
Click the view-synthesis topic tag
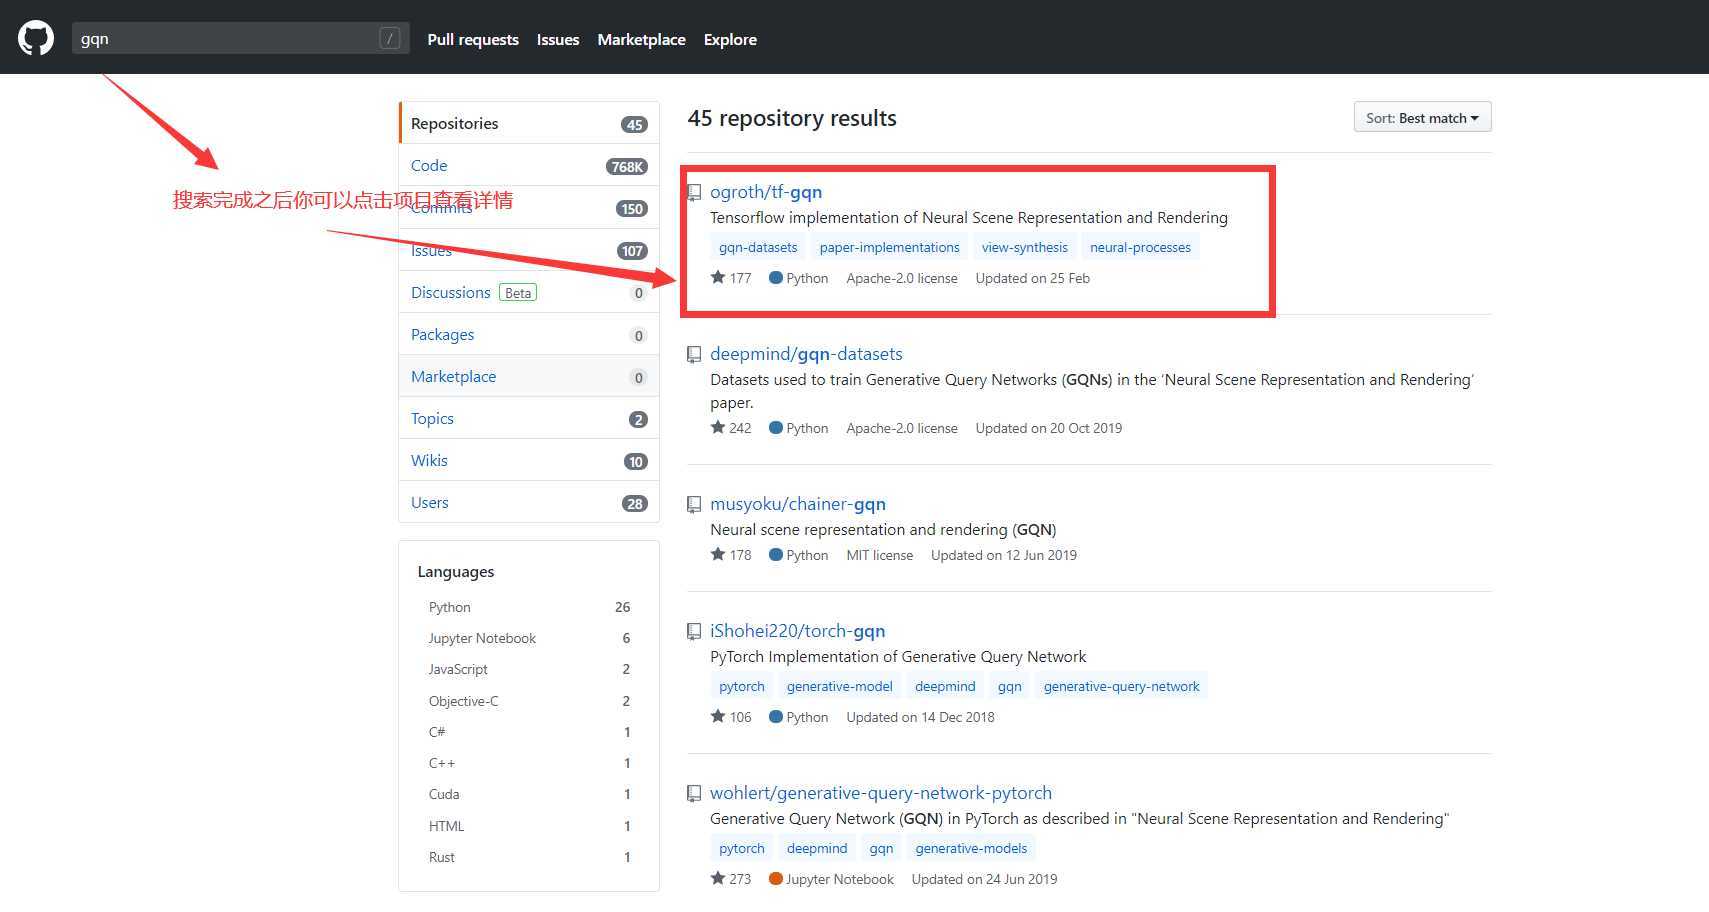[1024, 247]
